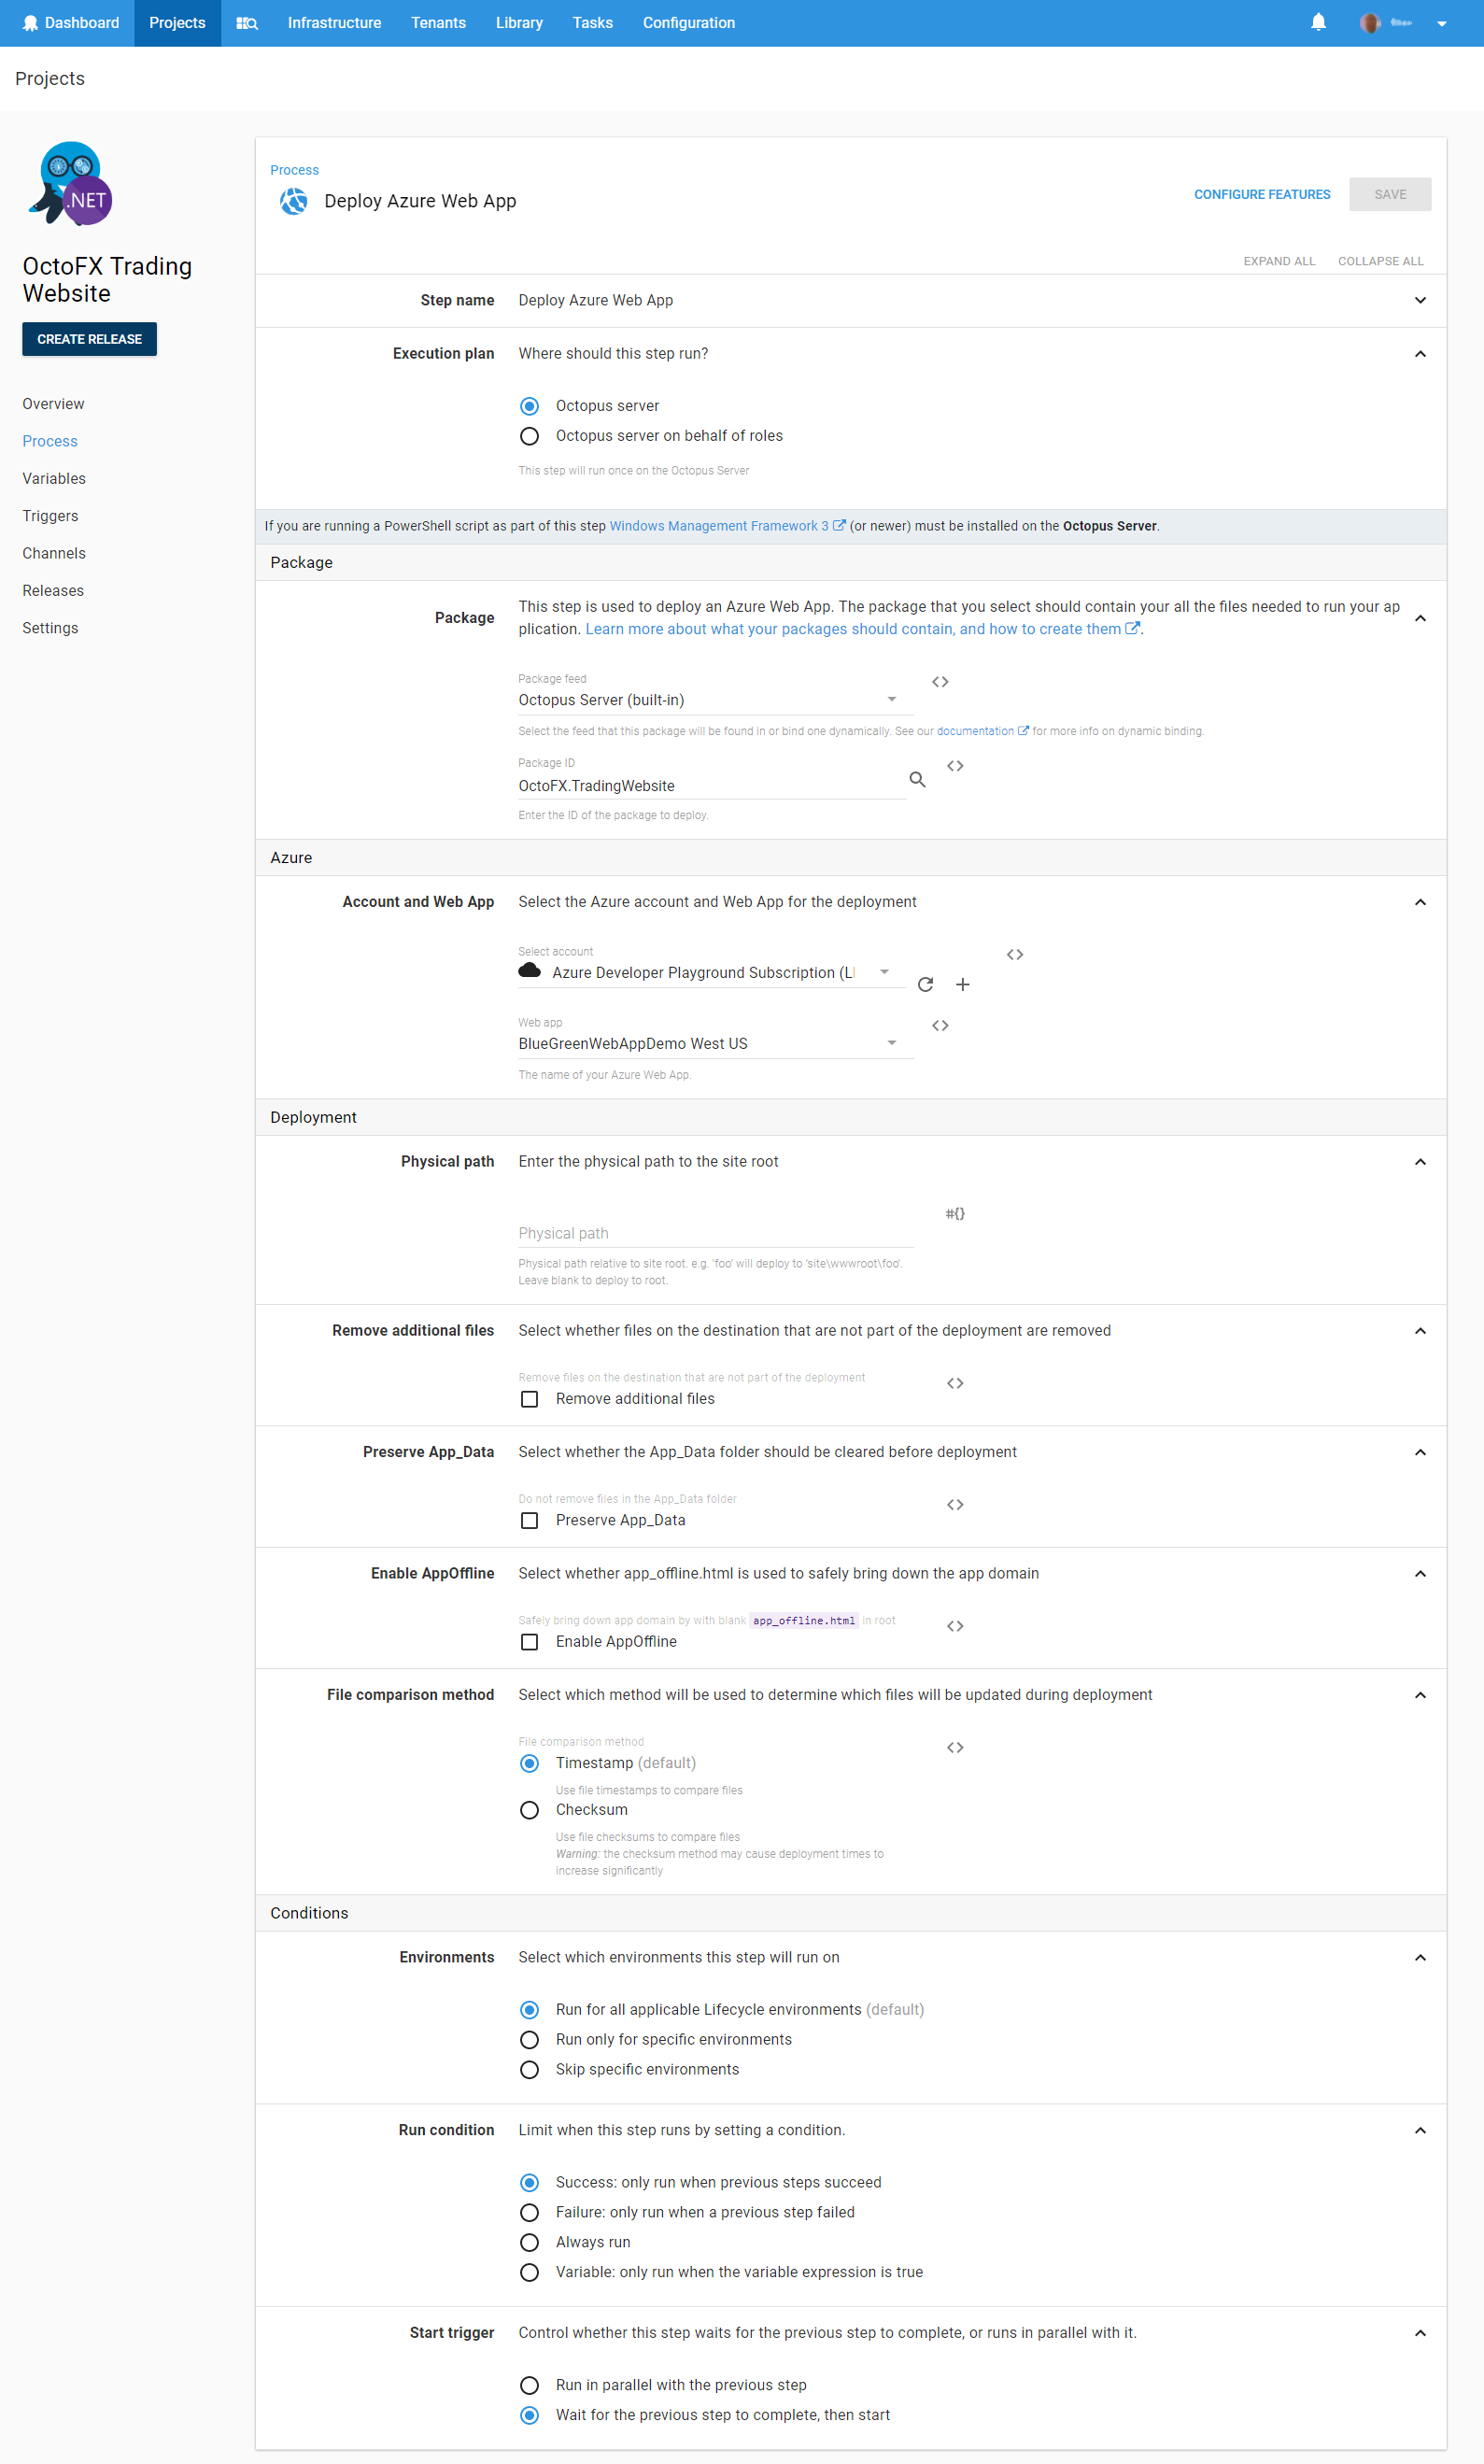The height and width of the screenshot is (2464, 1484).
Task: Open the Library tab
Action: [519, 23]
